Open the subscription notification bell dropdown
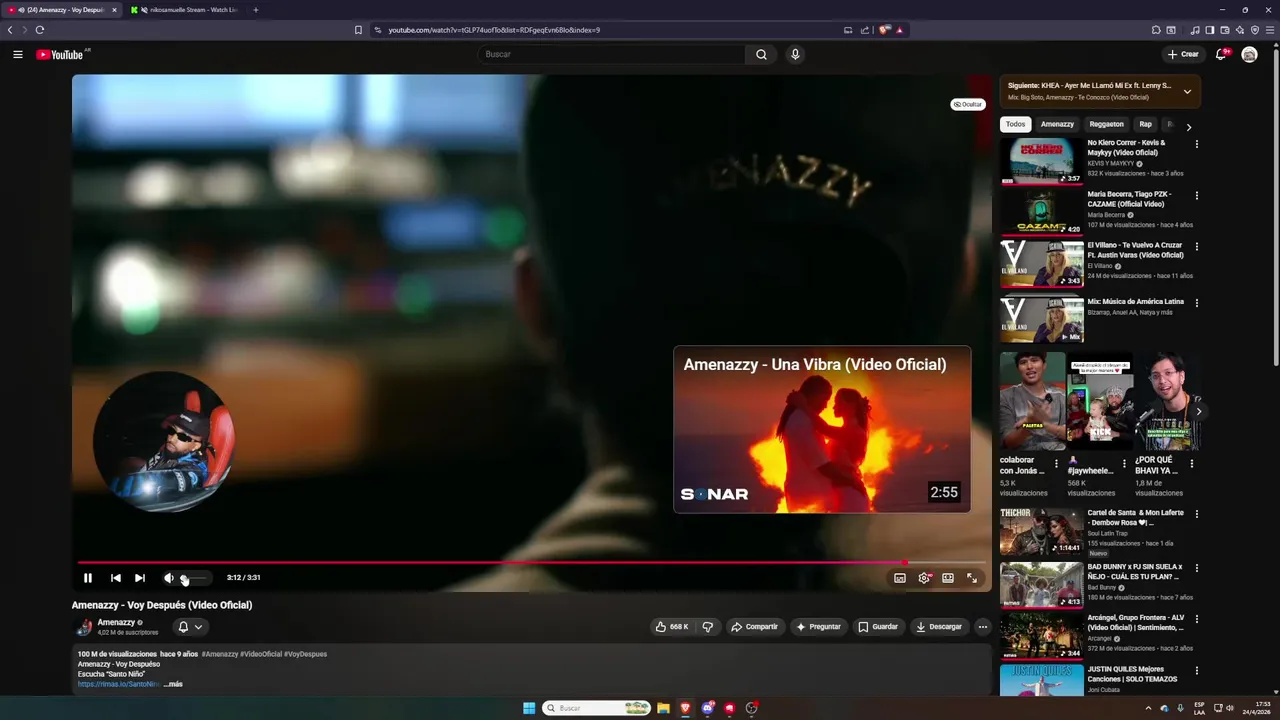Viewport: 1280px width, 720px height. (x=190, y=627)
